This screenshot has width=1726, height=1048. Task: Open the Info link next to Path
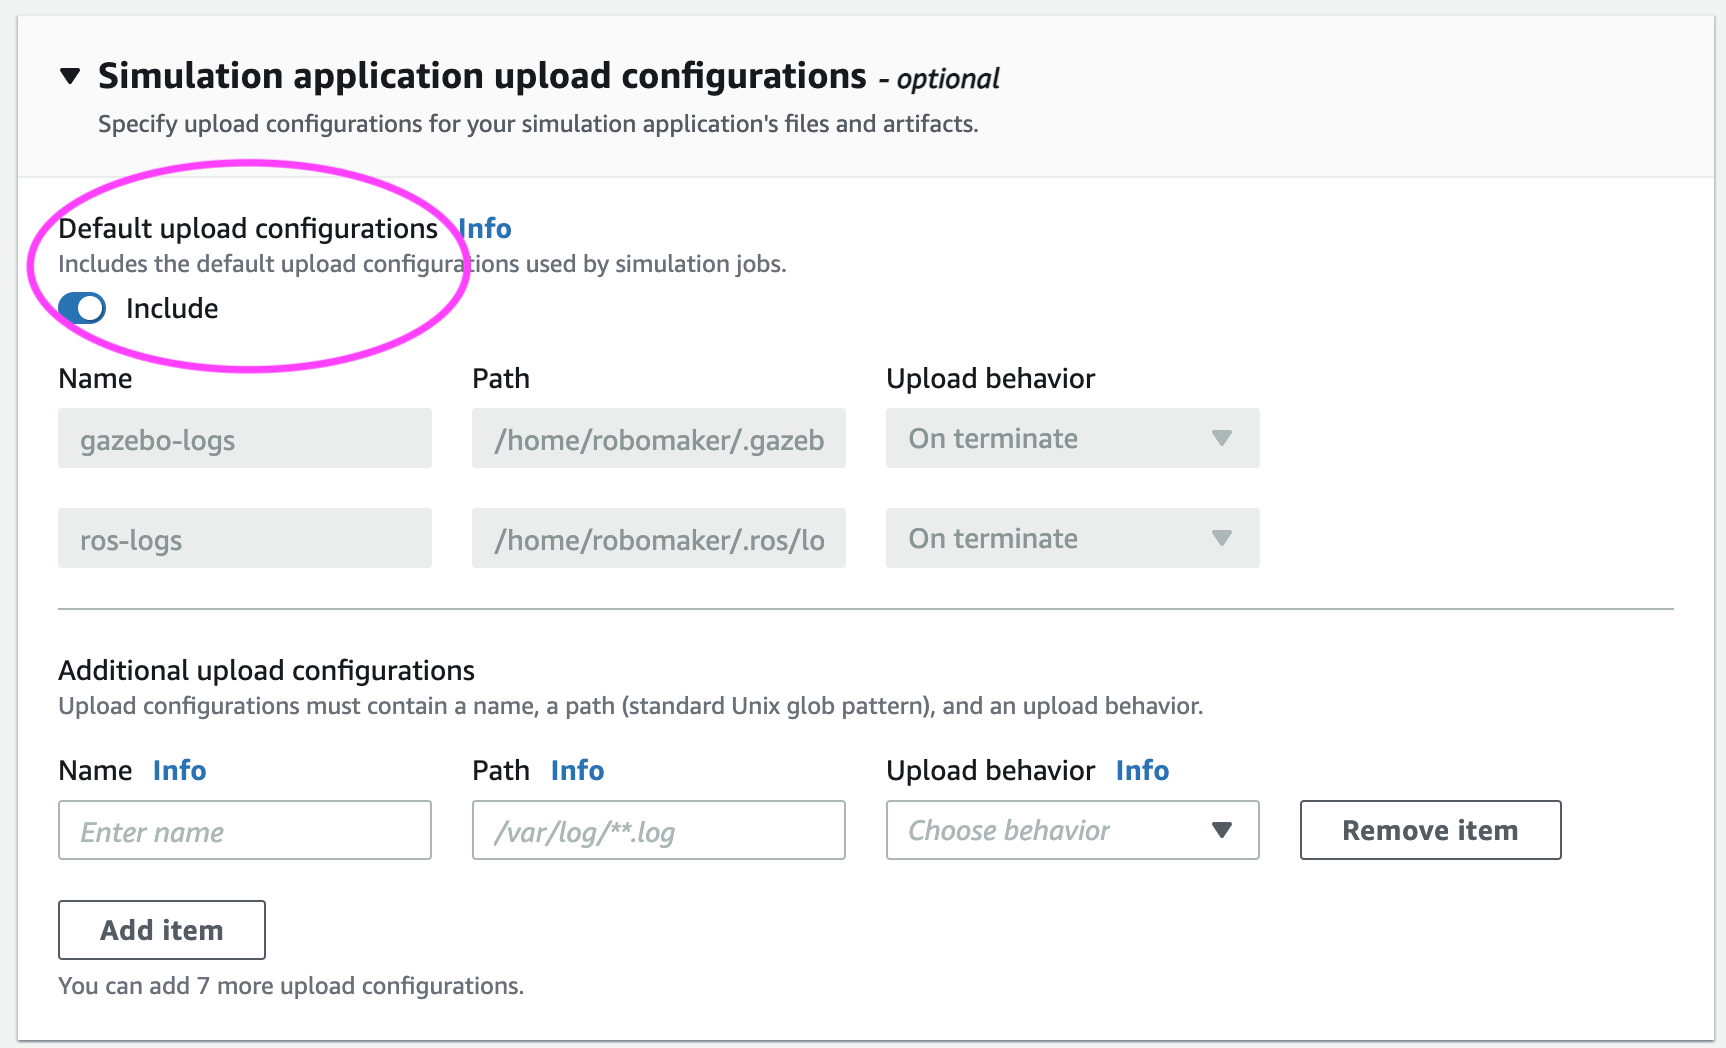576,770
